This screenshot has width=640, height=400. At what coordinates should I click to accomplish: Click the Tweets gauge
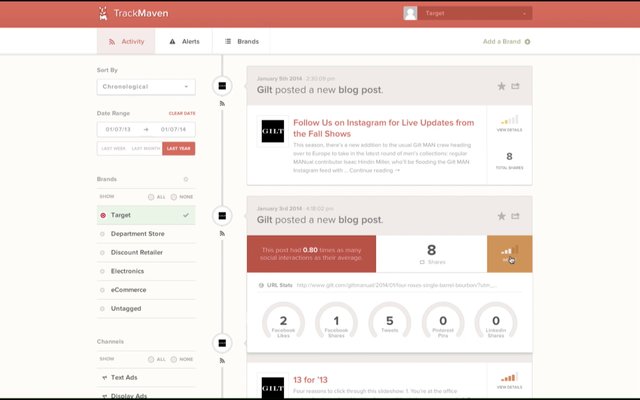click(x=390, y=321)
